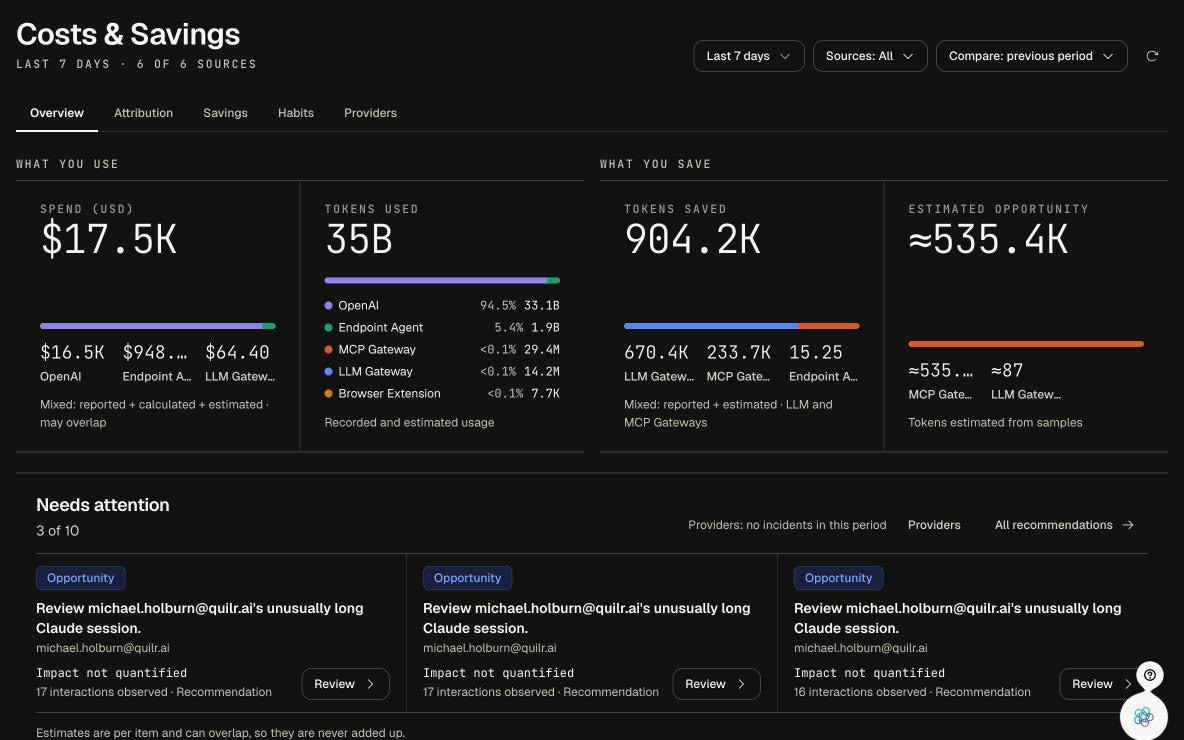Click the green Endpoint Agent legend dot
1184x740 pixels.
pos(328,328)
